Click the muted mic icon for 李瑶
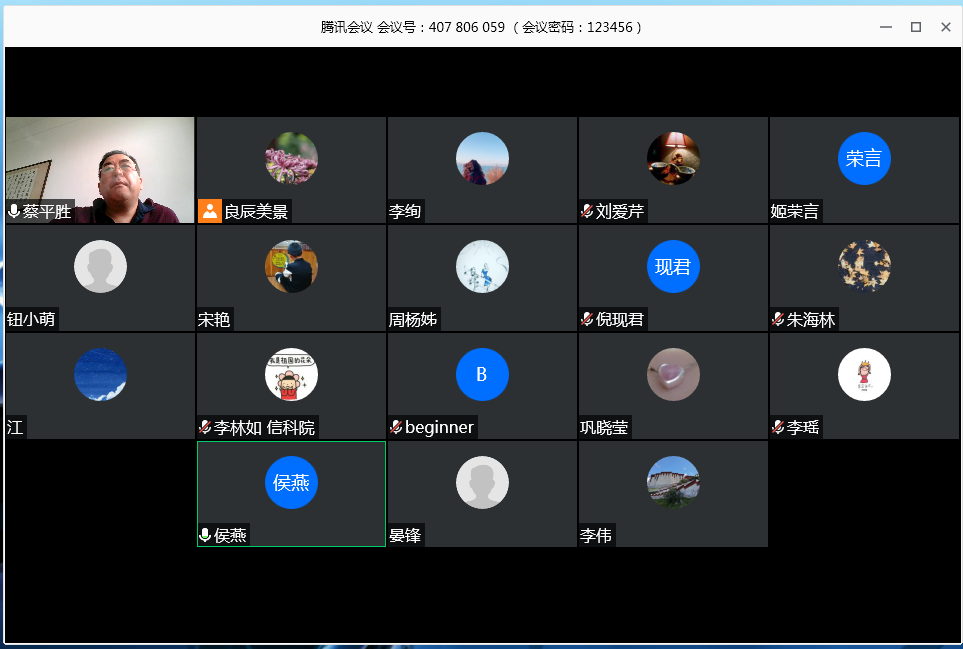Screen dimensions: 963x649 coord(778,427)
